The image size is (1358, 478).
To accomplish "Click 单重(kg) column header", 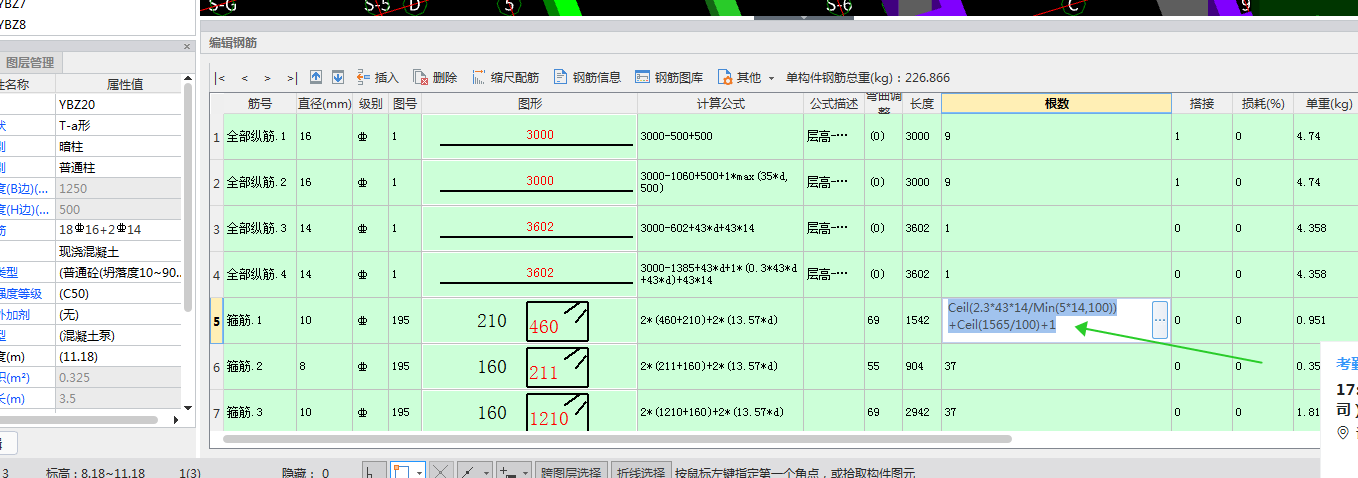I will (x=1328, y=103).
